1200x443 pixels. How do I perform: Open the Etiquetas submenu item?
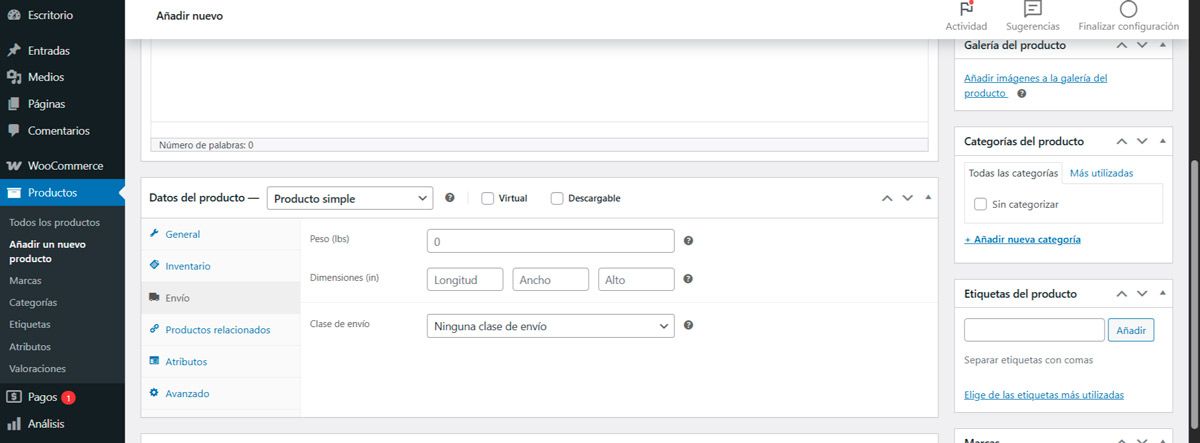click(29, 324)
